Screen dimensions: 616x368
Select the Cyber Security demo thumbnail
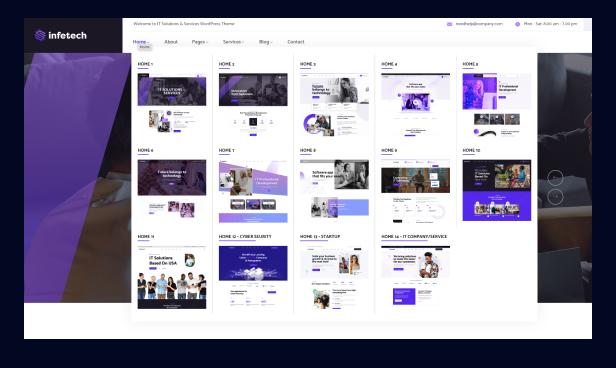(253, 276)
